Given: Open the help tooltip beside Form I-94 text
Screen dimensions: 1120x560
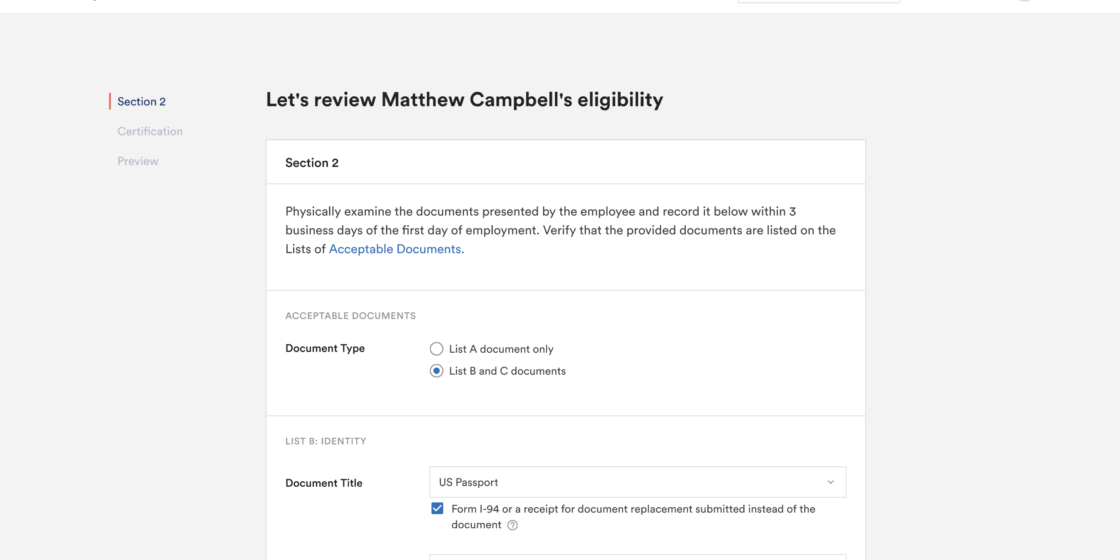Looking at the screenshot, I should [x=512, y=525].
